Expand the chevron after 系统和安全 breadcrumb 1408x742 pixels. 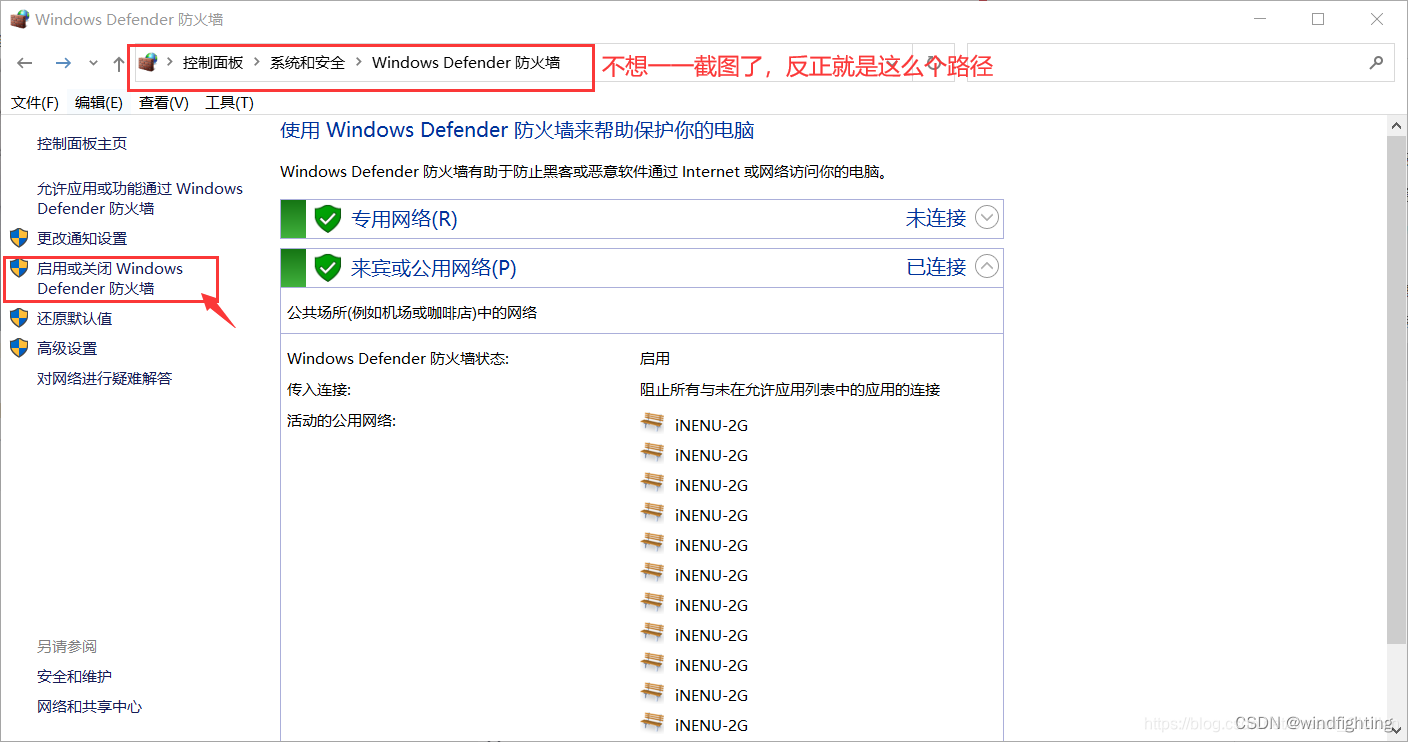click(x=358, y=62)
